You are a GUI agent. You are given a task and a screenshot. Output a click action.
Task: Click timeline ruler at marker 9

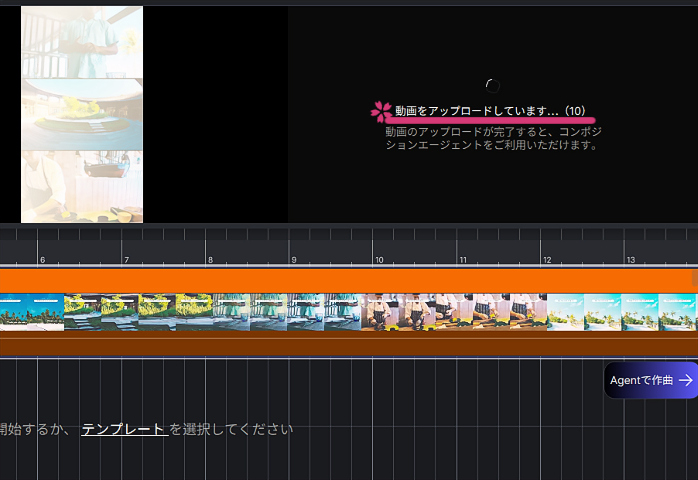pyautogui.click(x=293, y=259)
